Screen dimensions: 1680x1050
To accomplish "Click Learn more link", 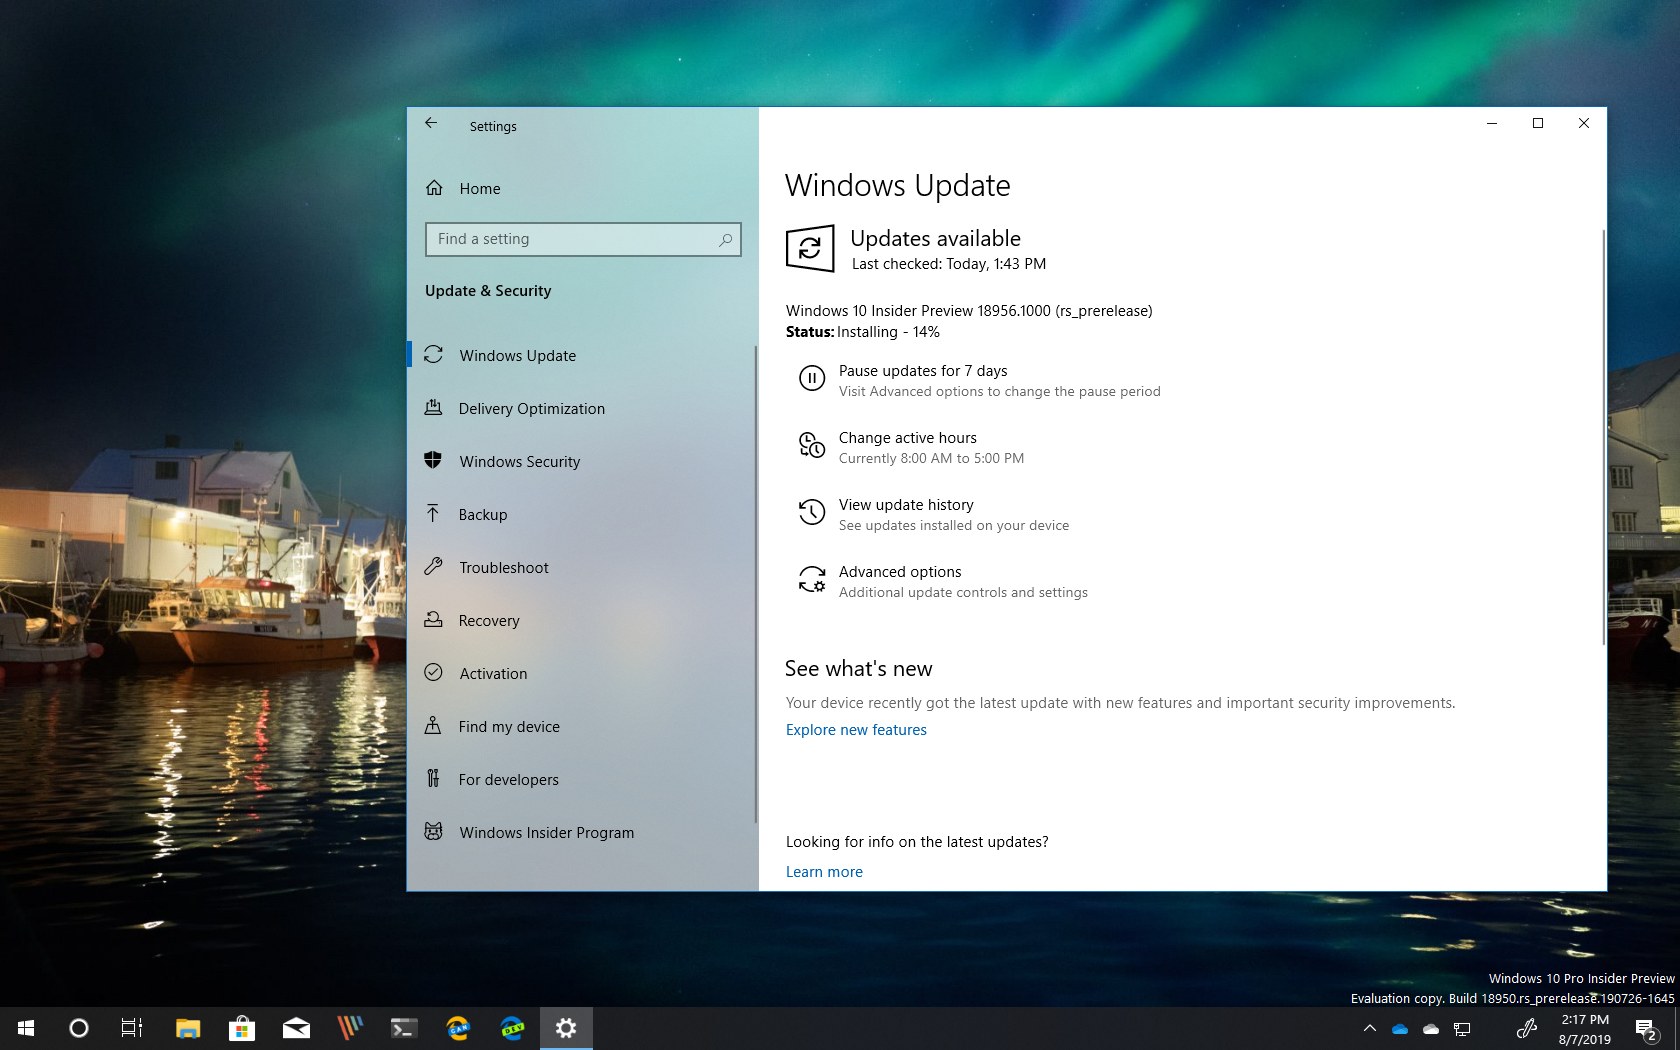I will pos(824,872).
